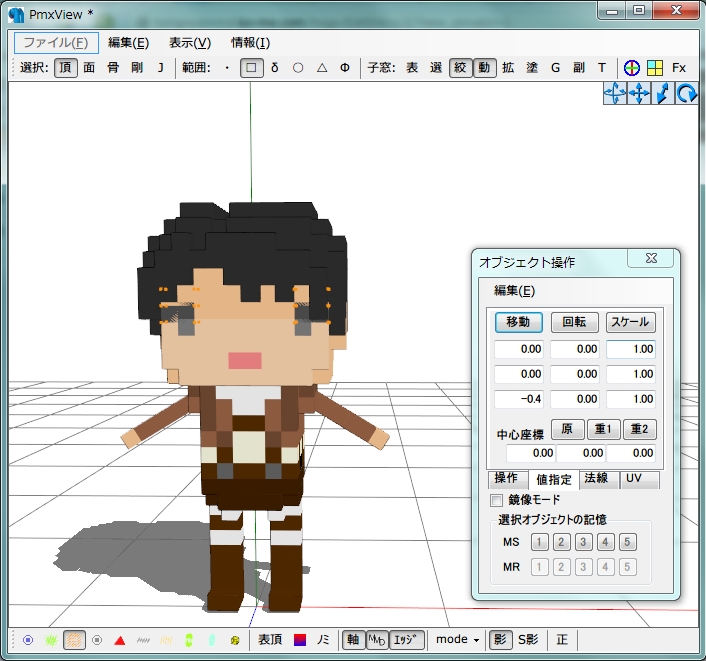Select the square □ range selection shape
Screen dimensions: 706x661
click(251, 68)
